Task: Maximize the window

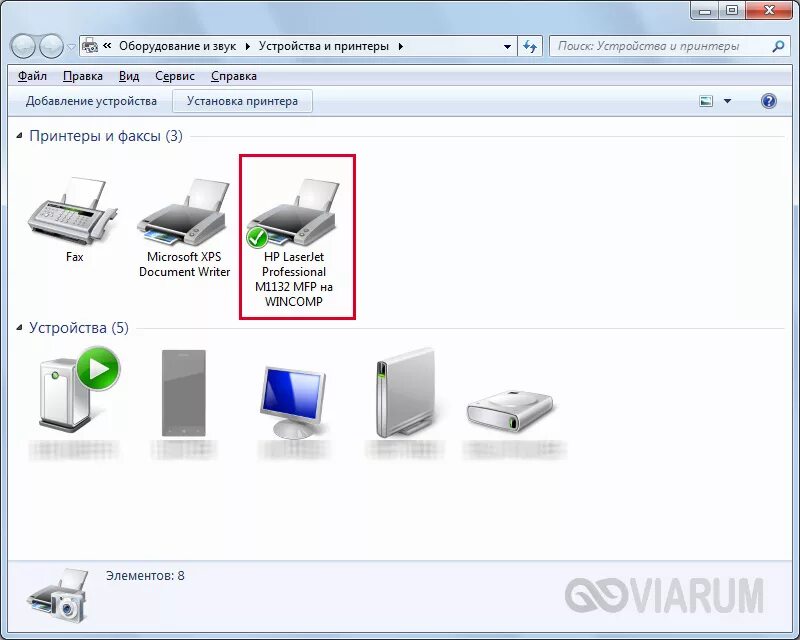Action: [x=732, y=10]
